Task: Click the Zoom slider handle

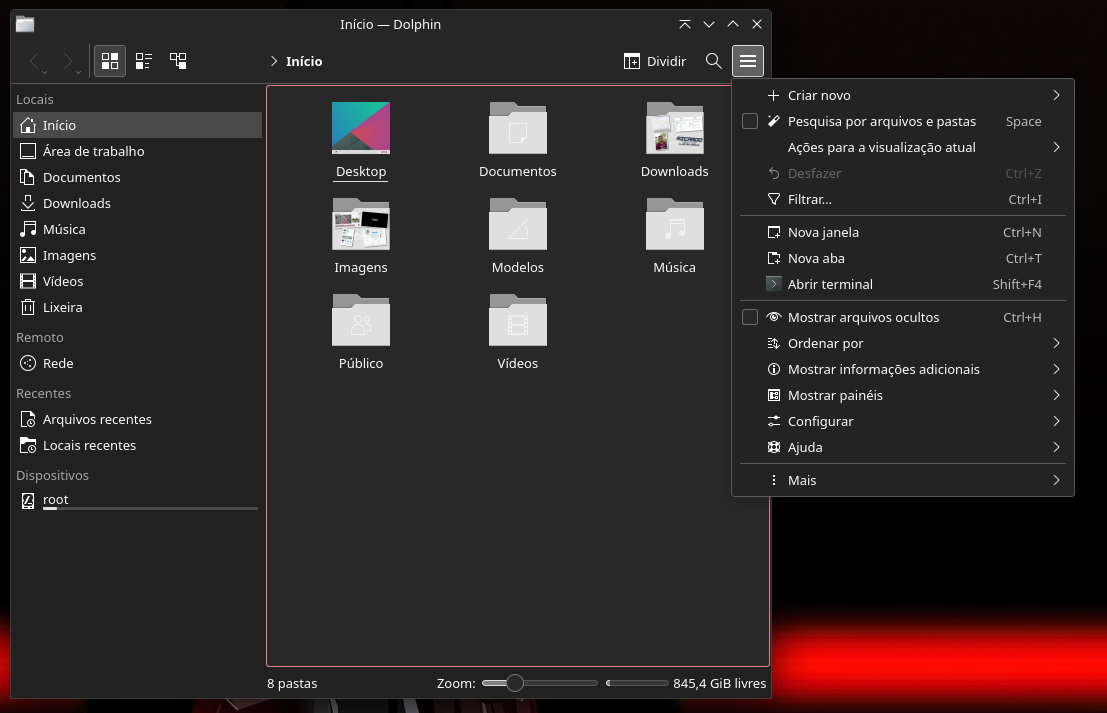Action: coord(514,683)
